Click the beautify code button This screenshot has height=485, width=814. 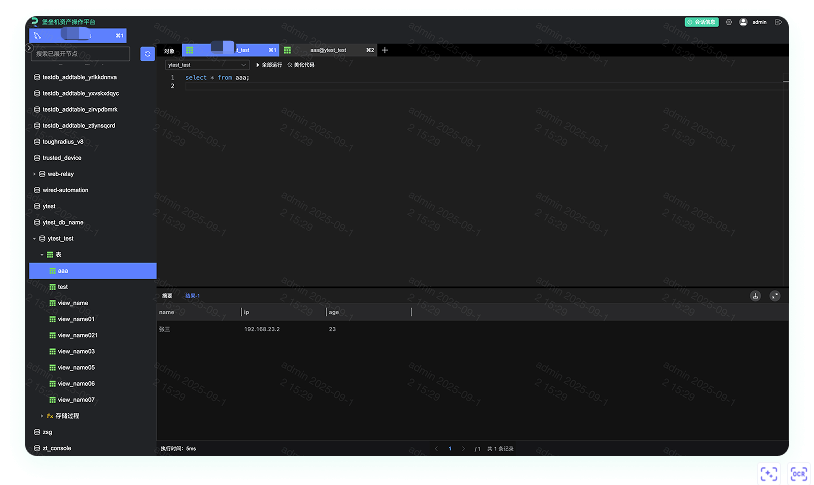(301, 65)
